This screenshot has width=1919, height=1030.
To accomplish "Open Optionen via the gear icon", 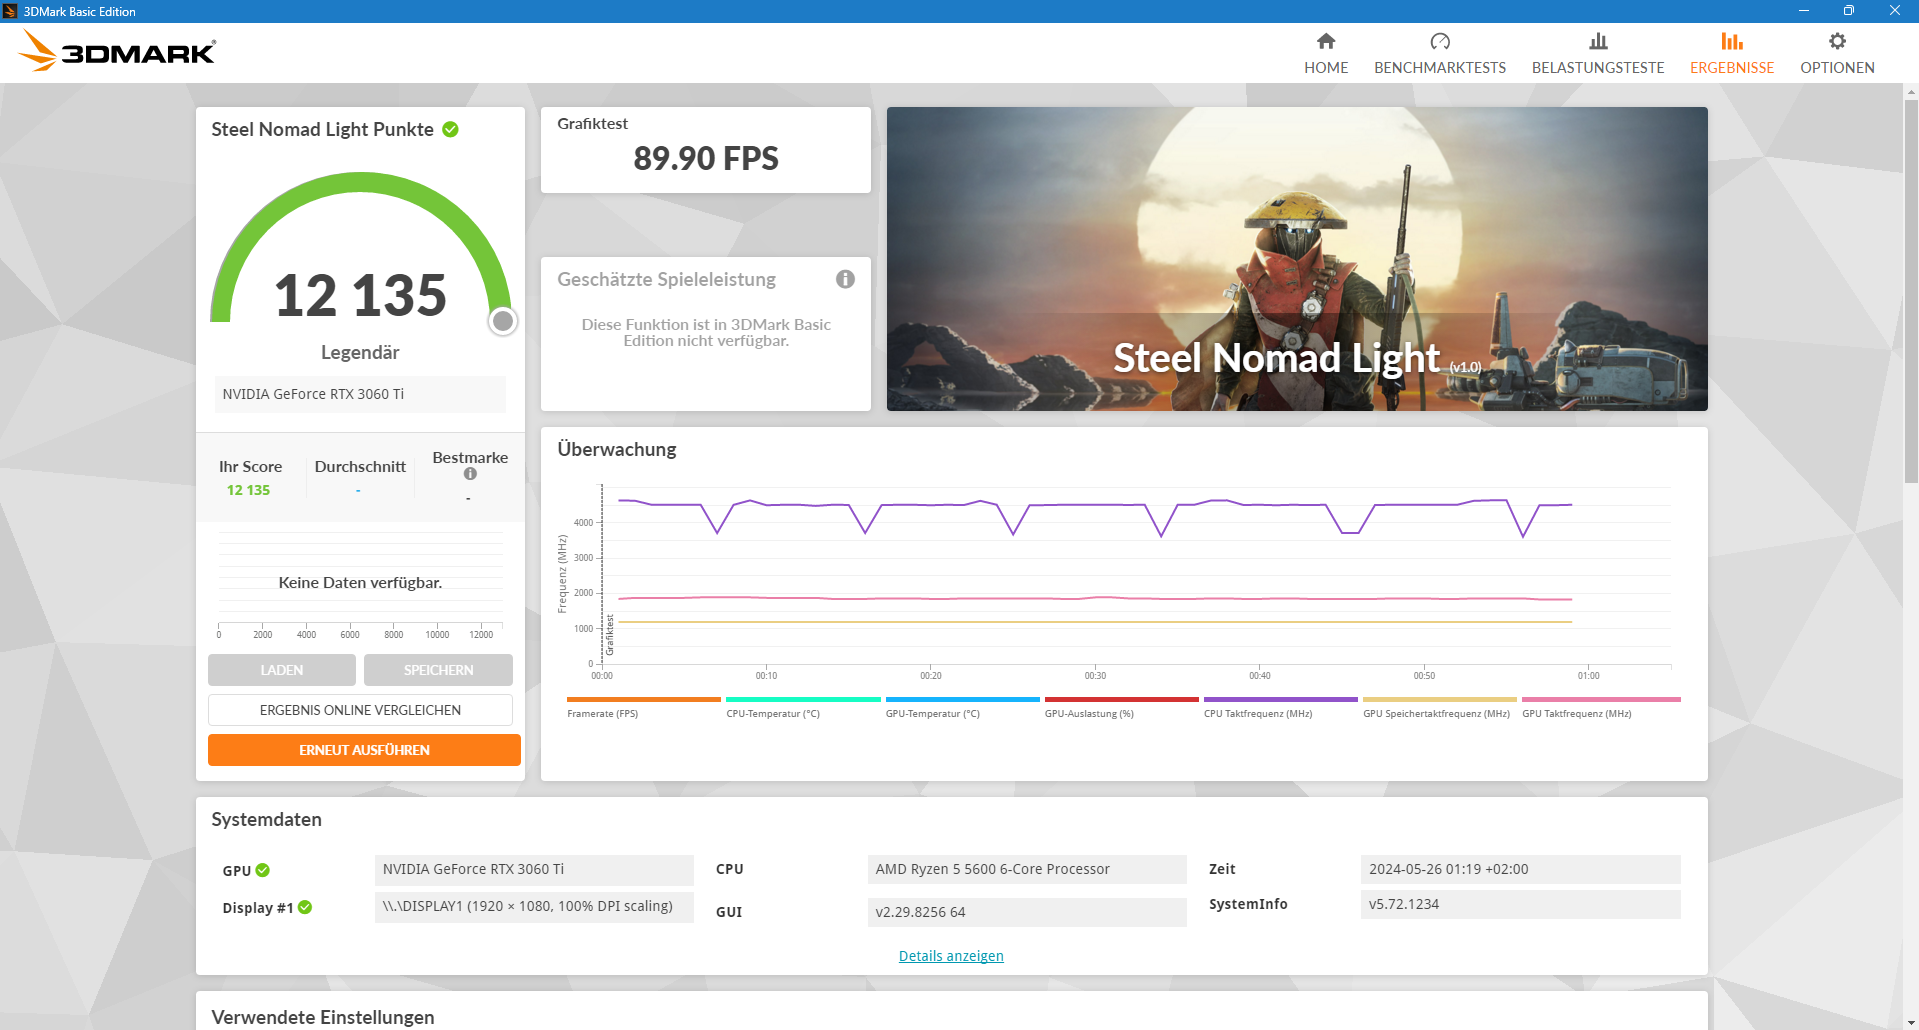I will point(1837,42).
